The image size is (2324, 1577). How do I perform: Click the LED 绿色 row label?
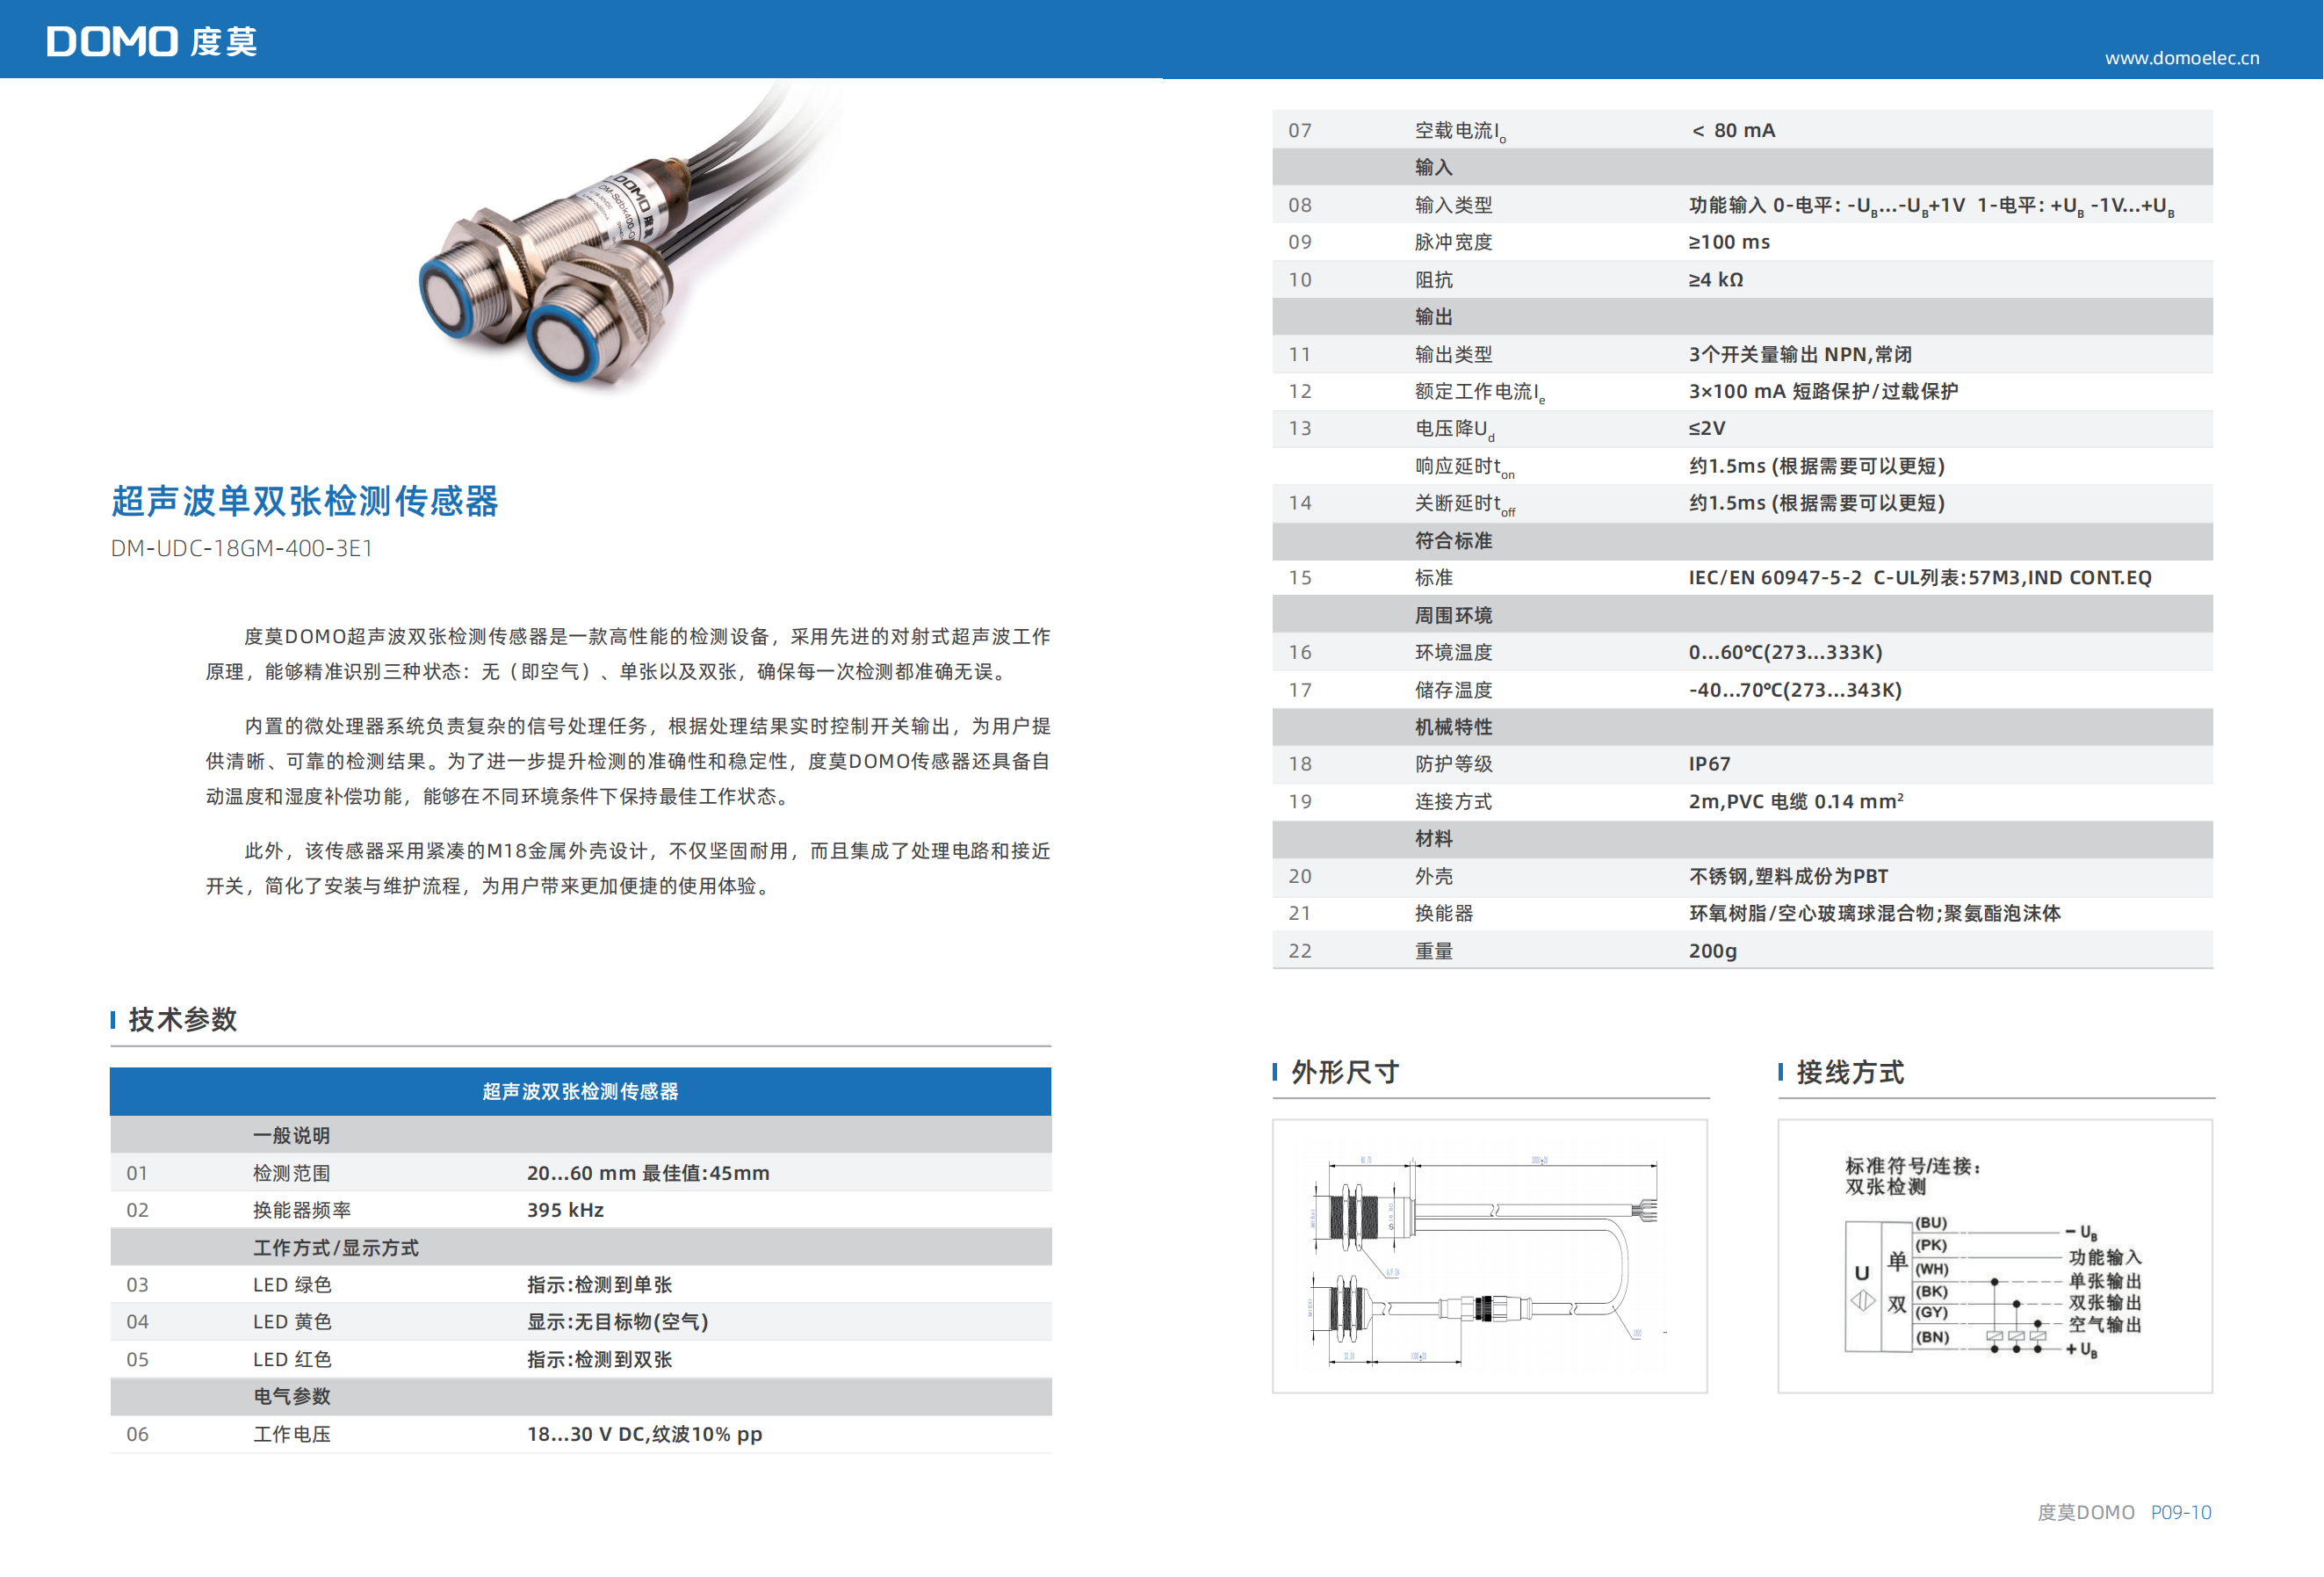coord(292,1285)
